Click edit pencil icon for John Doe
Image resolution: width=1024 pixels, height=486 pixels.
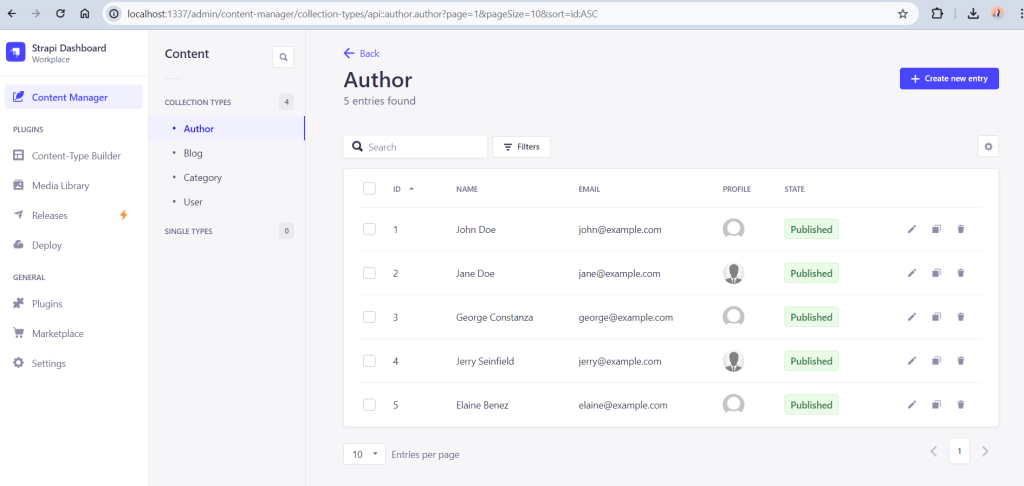pos(911,229)
